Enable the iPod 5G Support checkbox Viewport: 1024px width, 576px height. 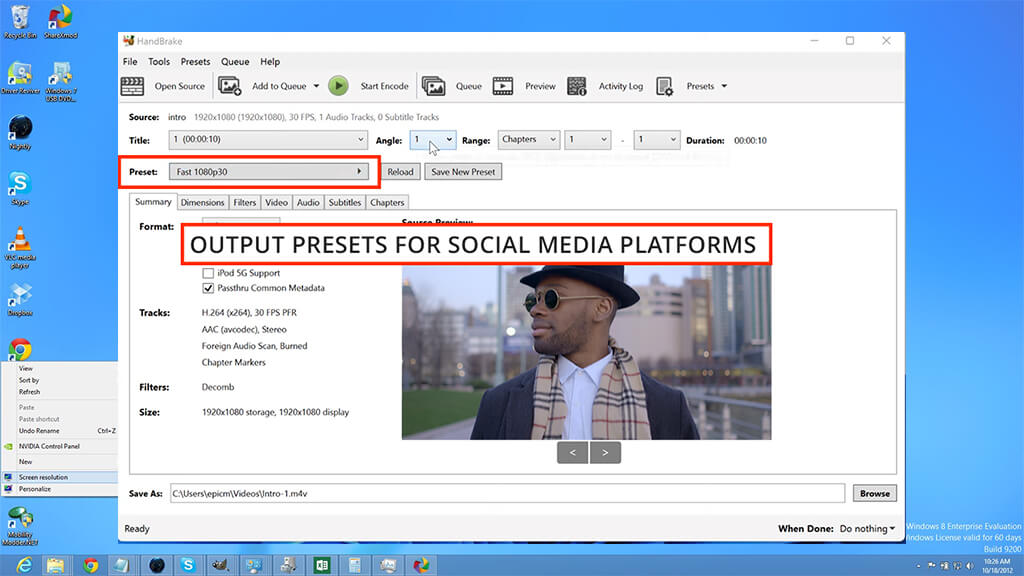(x=208, y=273)
